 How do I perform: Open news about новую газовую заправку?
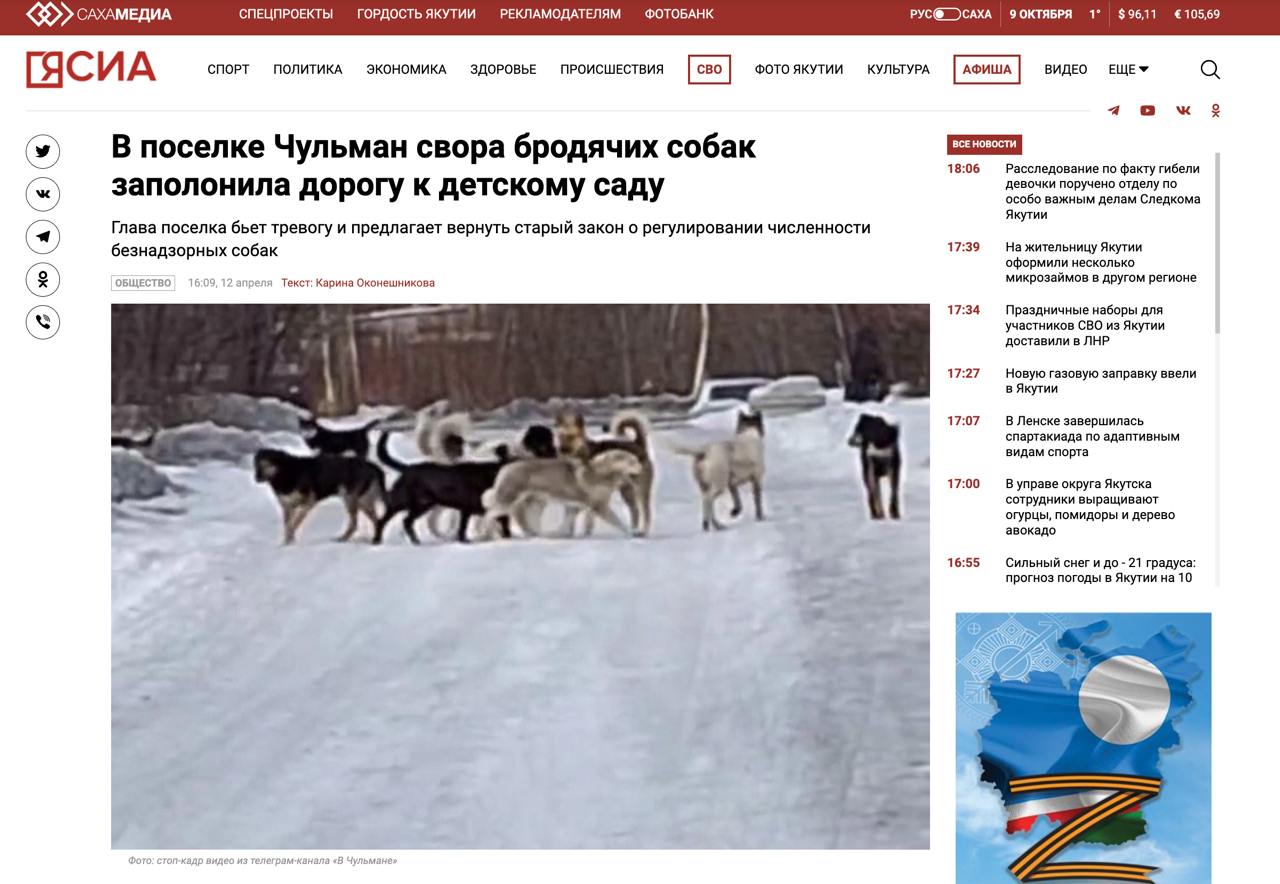point(1101,381)
